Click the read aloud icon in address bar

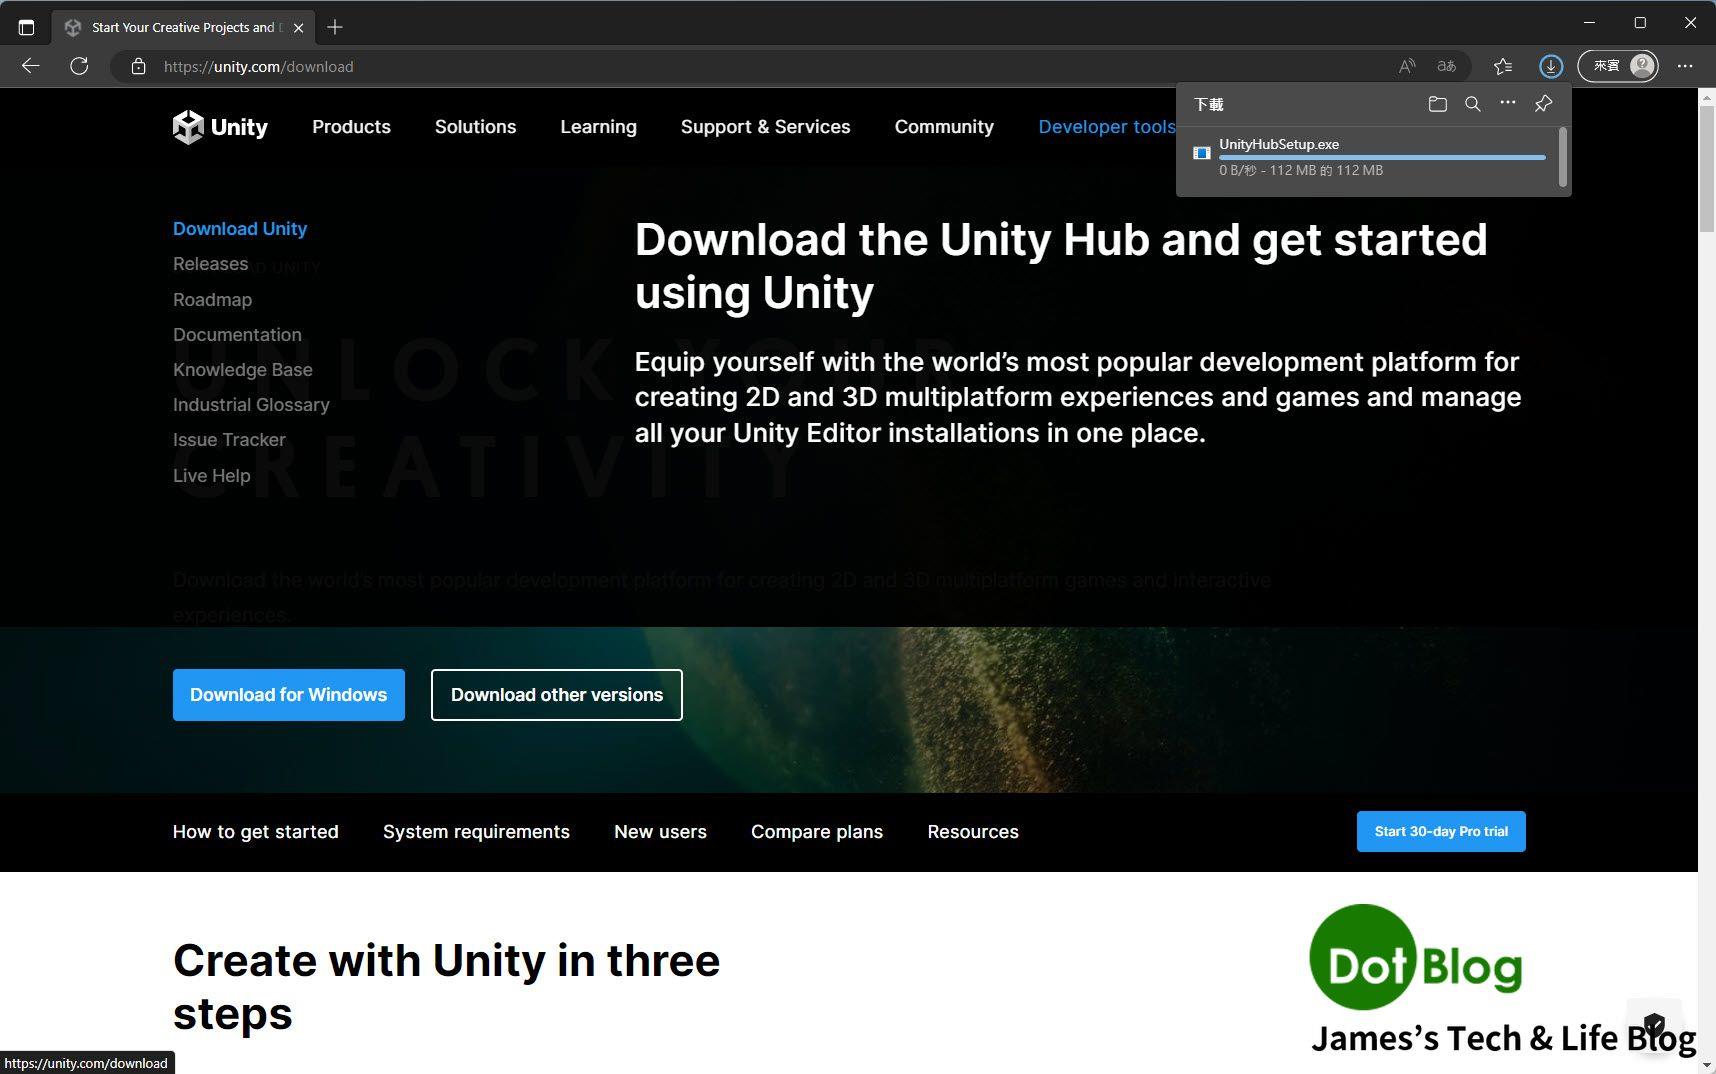1406,66
